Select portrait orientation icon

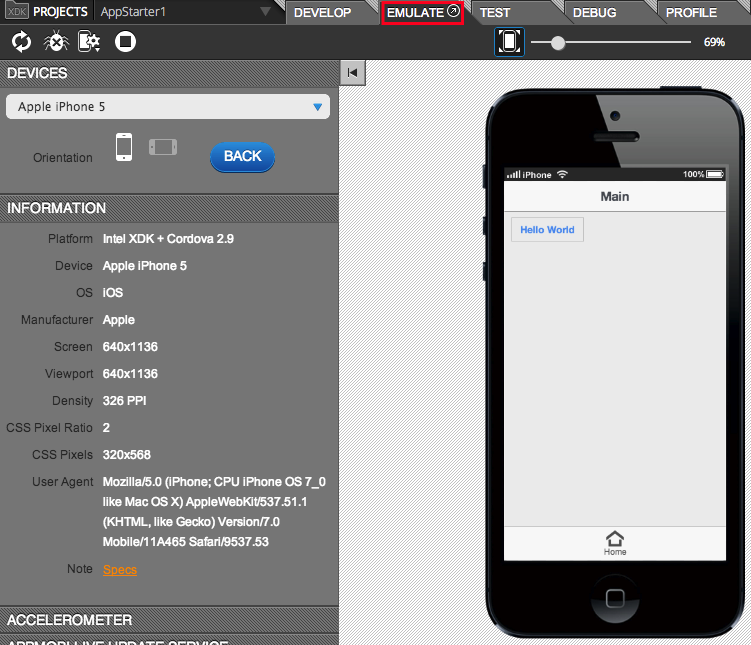(x=124, y=147)
